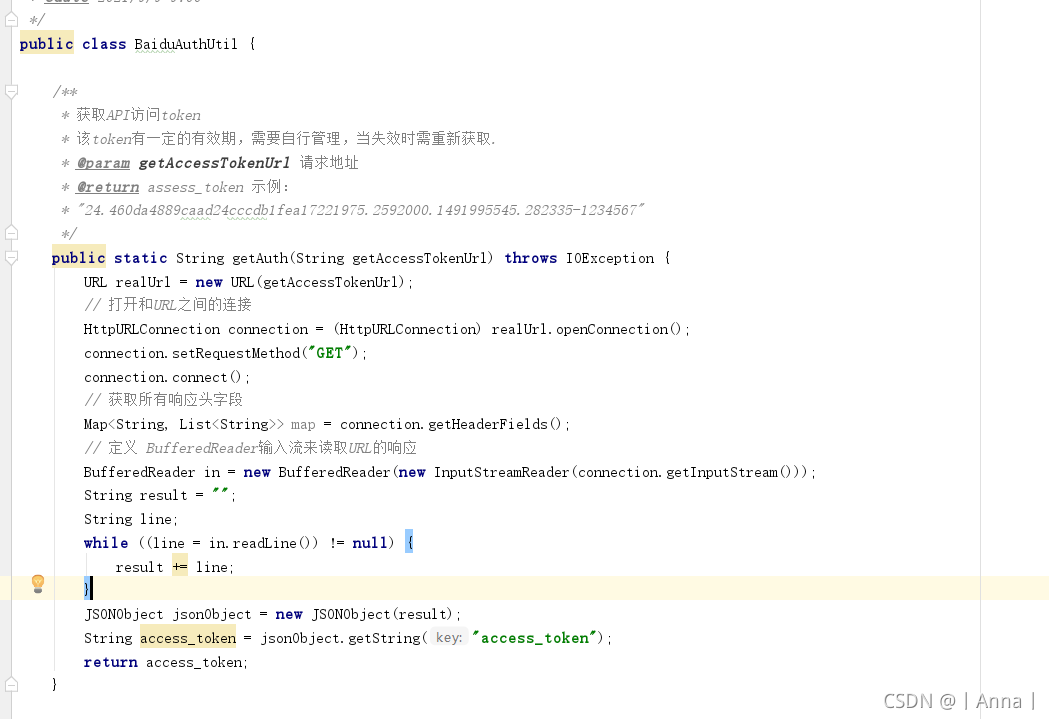
Task: Click the class name BaiduAuthUtil
Action: 186,44
